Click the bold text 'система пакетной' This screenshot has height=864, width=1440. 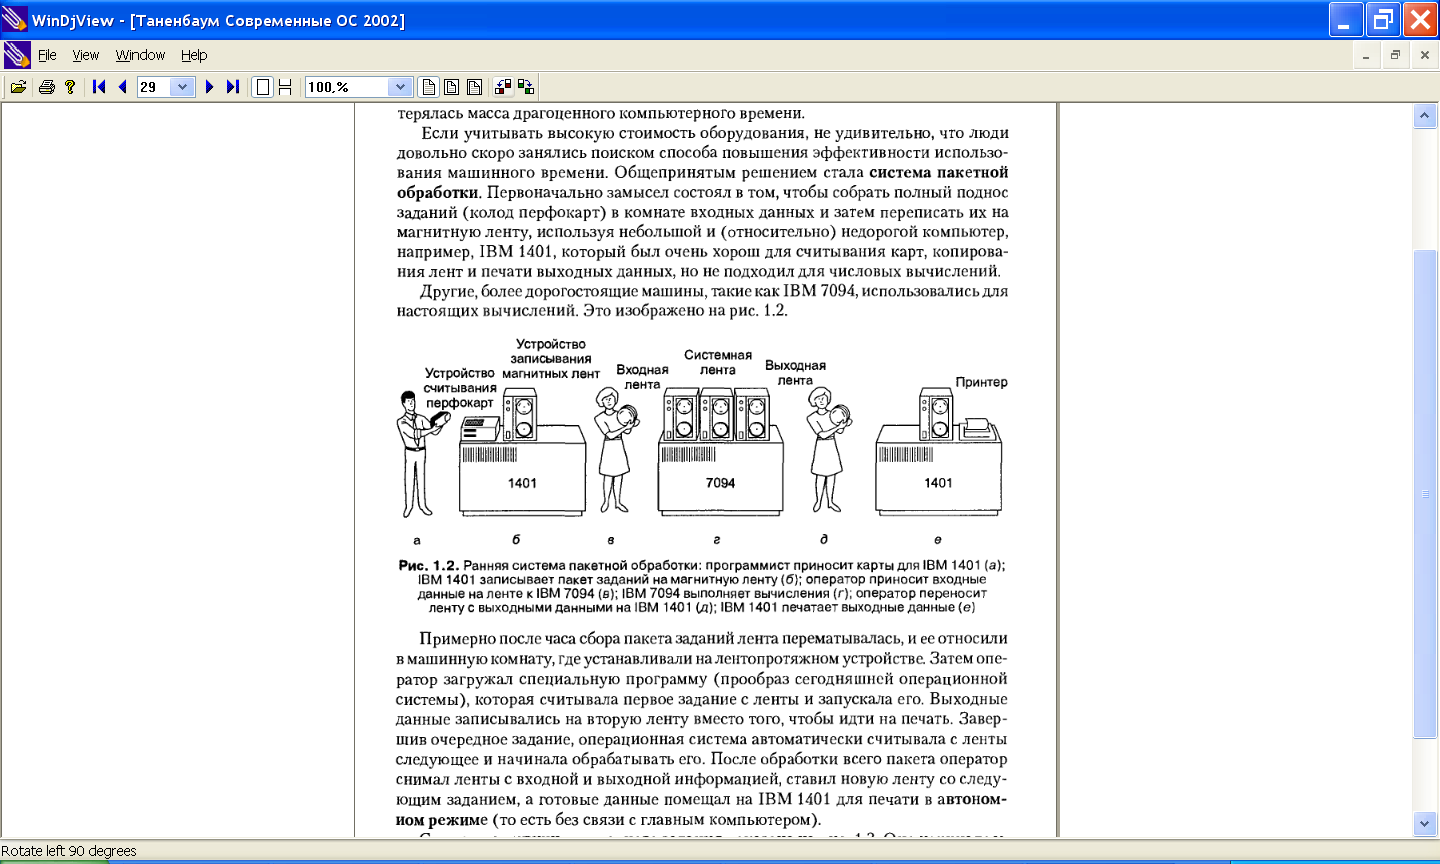click(938, 172)
